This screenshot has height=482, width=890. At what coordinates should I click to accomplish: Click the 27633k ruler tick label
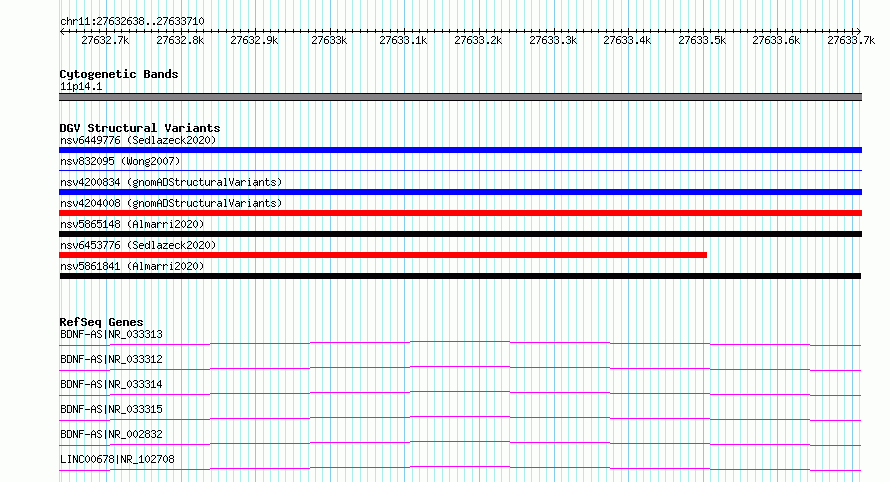[x=329, y=40]
